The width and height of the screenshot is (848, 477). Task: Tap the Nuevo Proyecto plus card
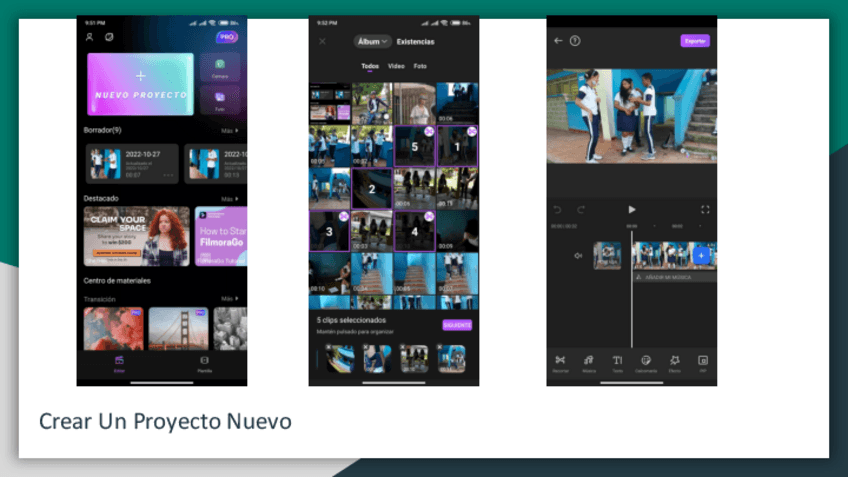[140, 84]
